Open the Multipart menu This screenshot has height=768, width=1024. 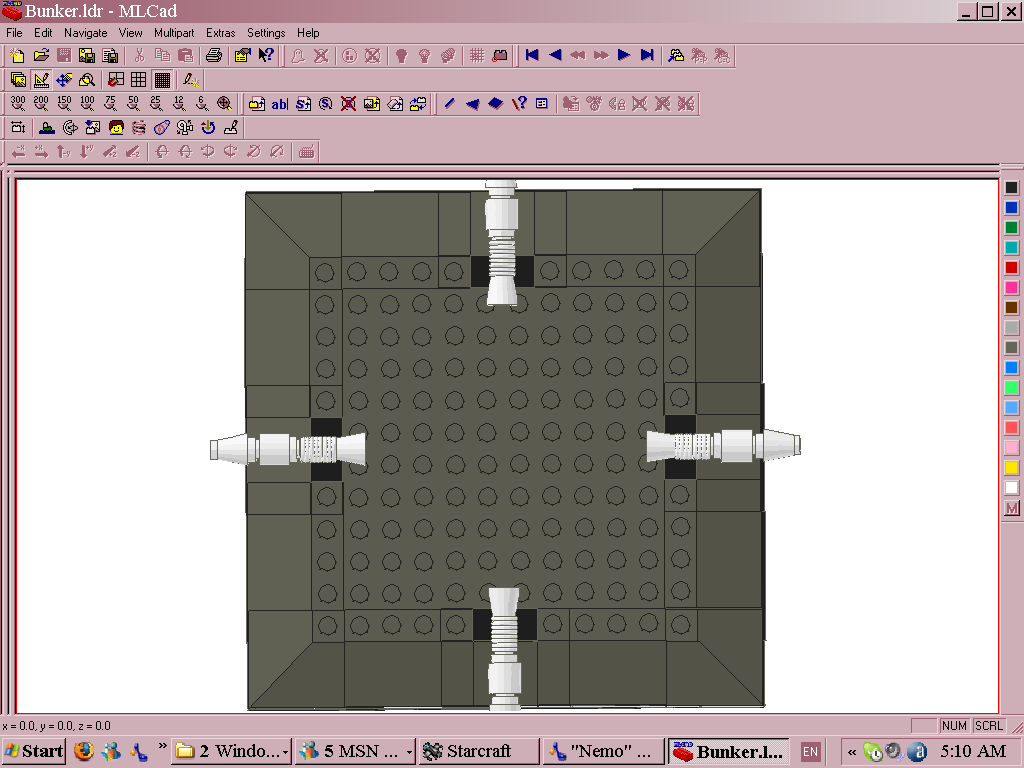[x=174, y=33]
